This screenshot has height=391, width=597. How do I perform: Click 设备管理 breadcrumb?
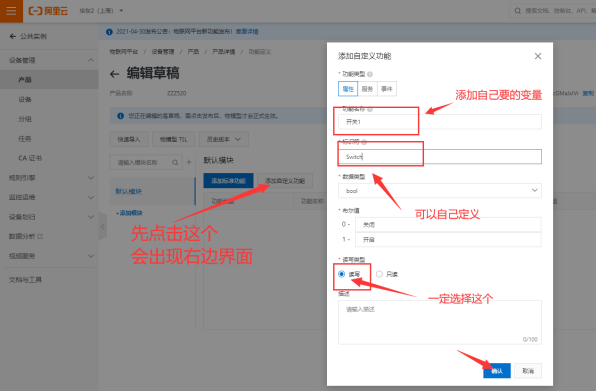click(163, 52)
